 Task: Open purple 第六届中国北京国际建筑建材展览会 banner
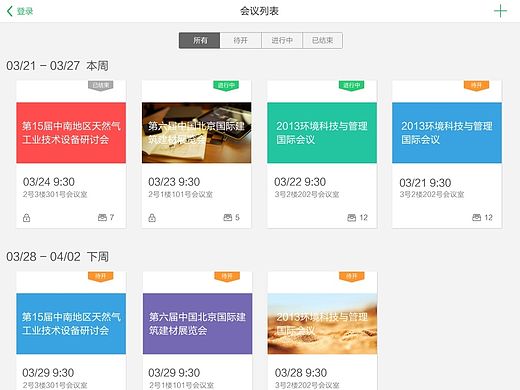pos(198,324)
